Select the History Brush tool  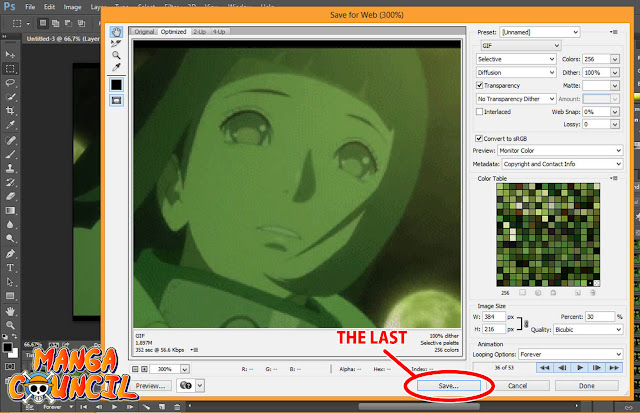click(x=10, y=182)
